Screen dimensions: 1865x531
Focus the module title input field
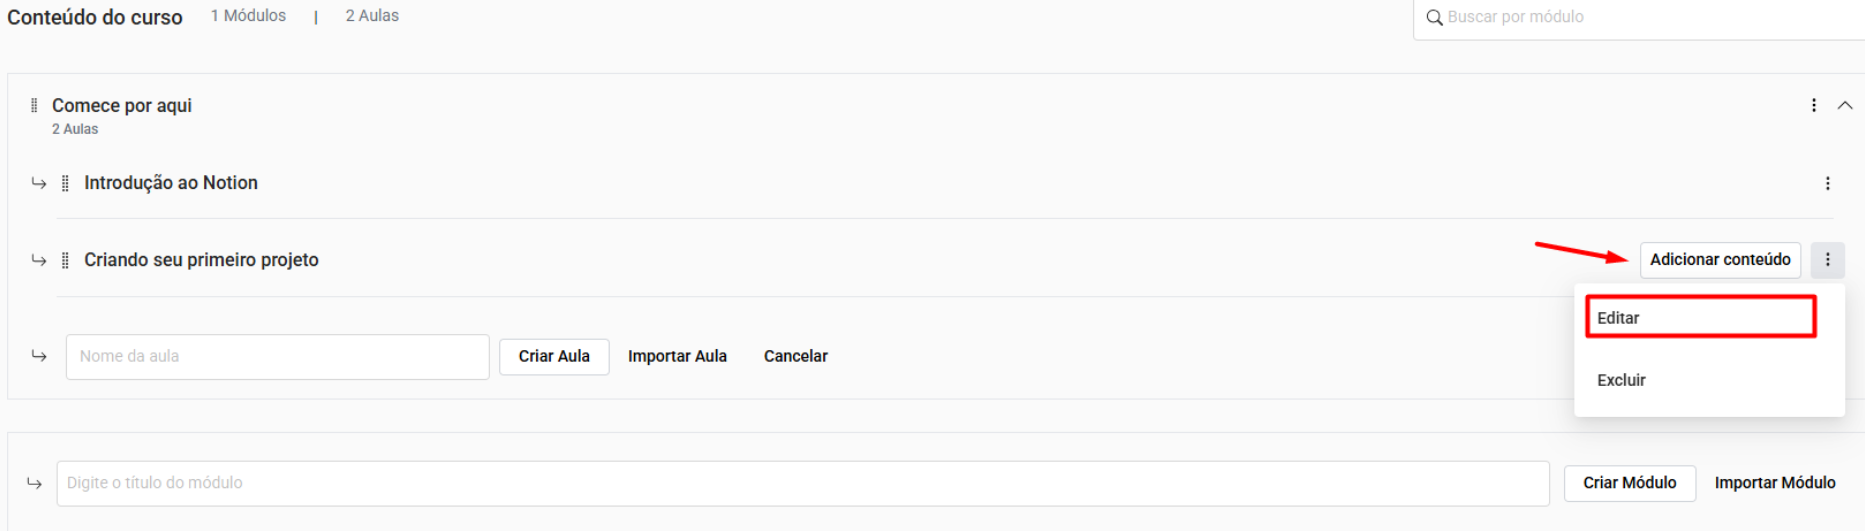(802, 483)
